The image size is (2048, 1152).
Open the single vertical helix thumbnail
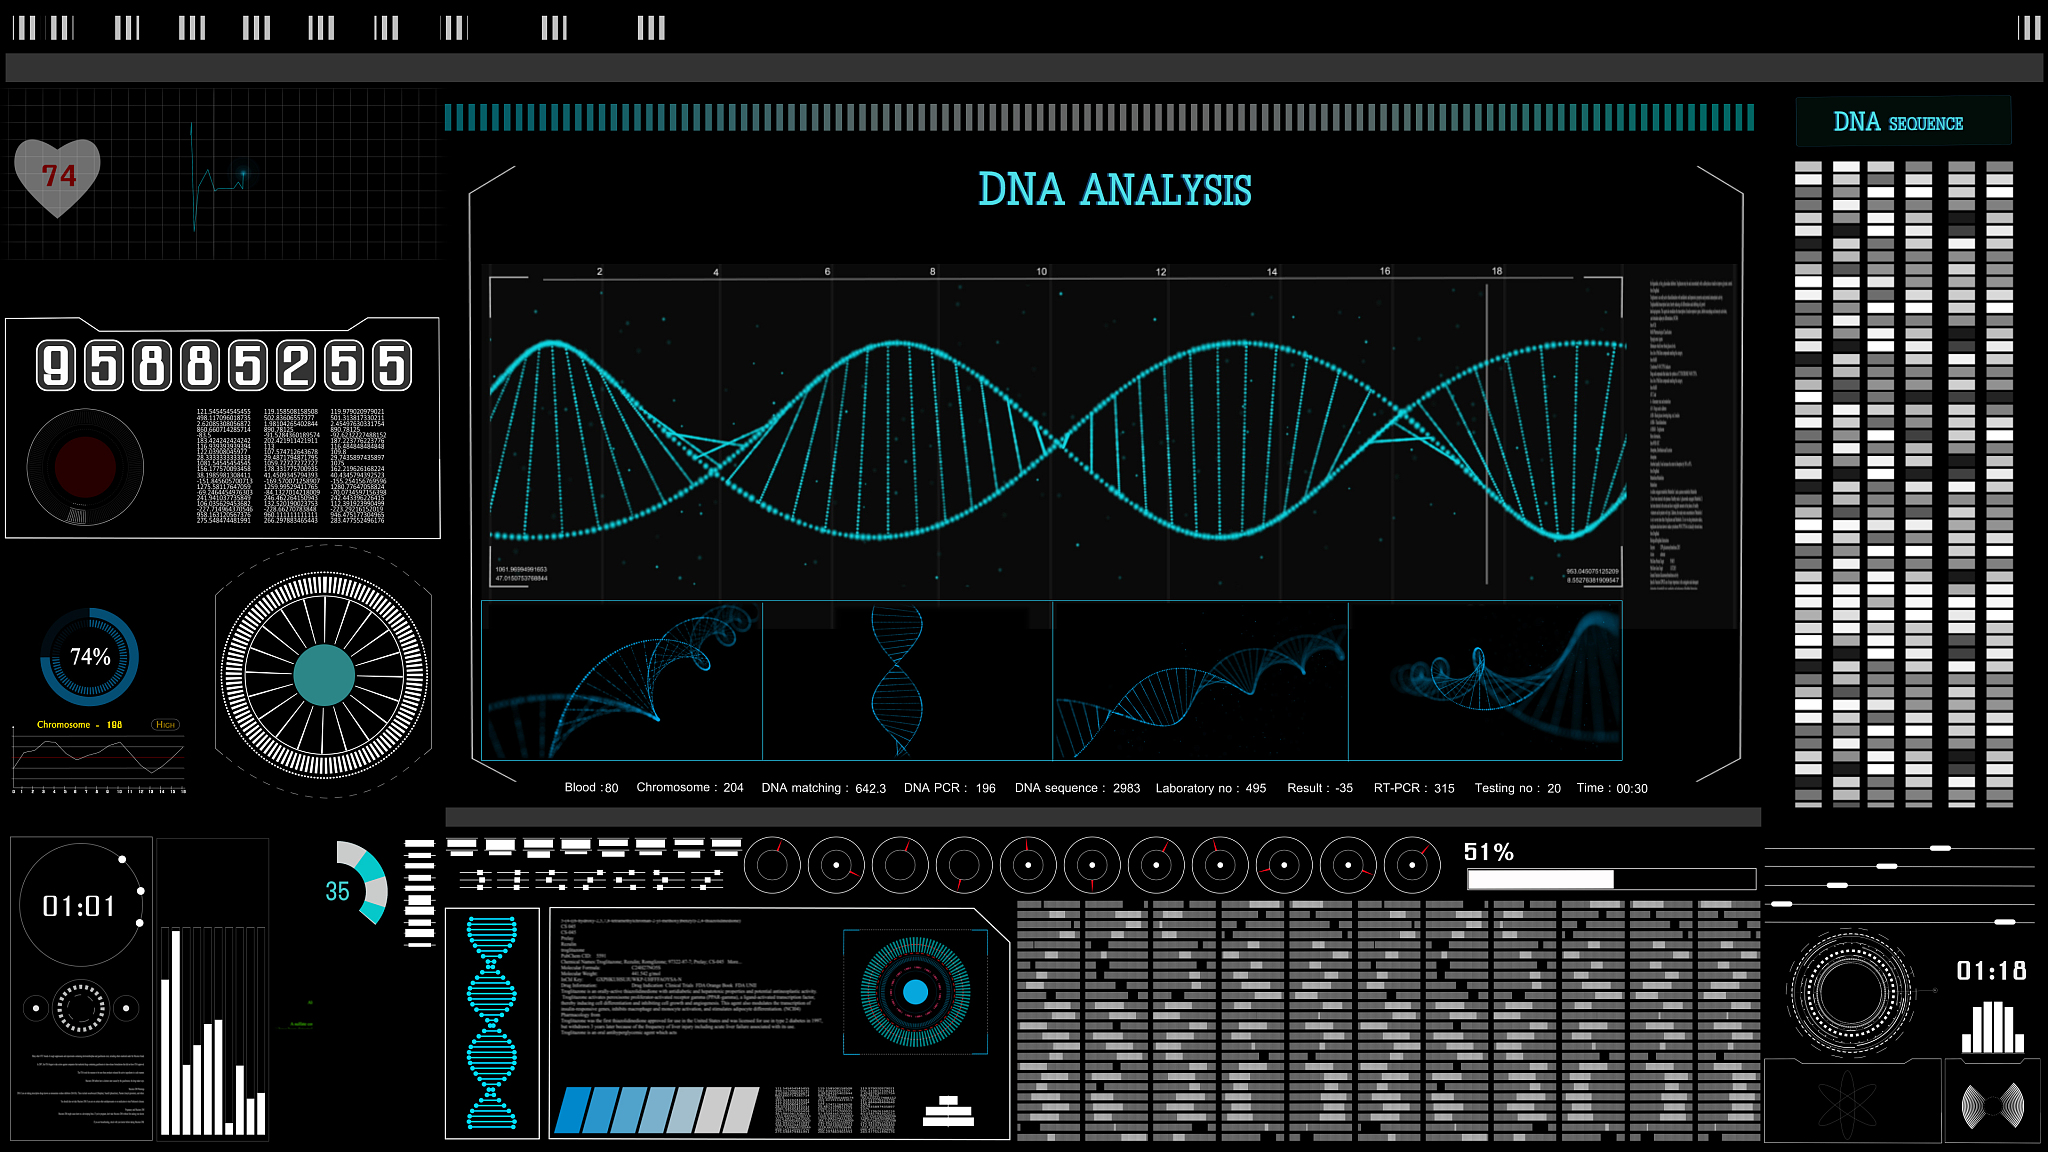[x=907, y=680]
